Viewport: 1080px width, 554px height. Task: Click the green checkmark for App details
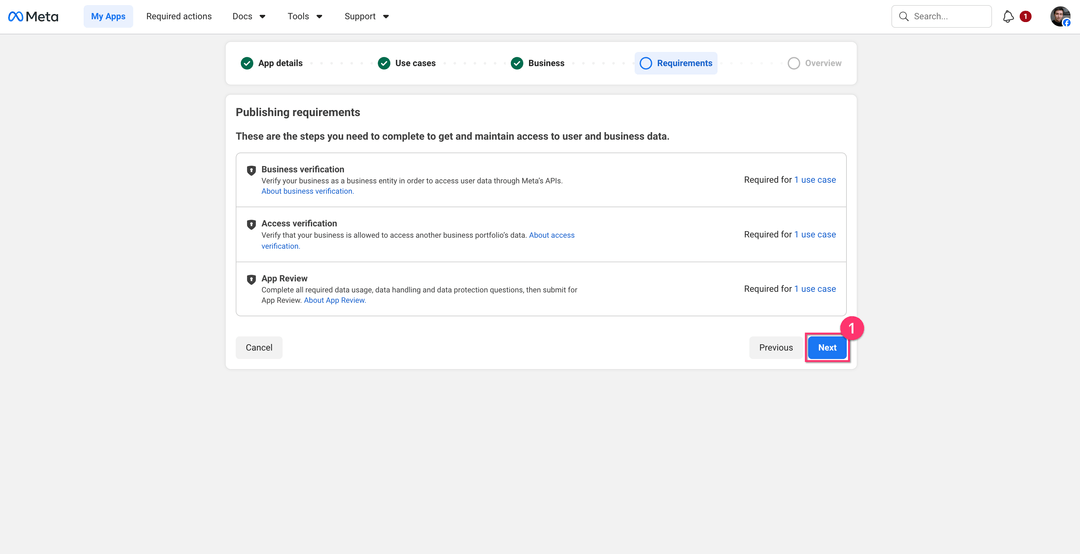point(247,63)
